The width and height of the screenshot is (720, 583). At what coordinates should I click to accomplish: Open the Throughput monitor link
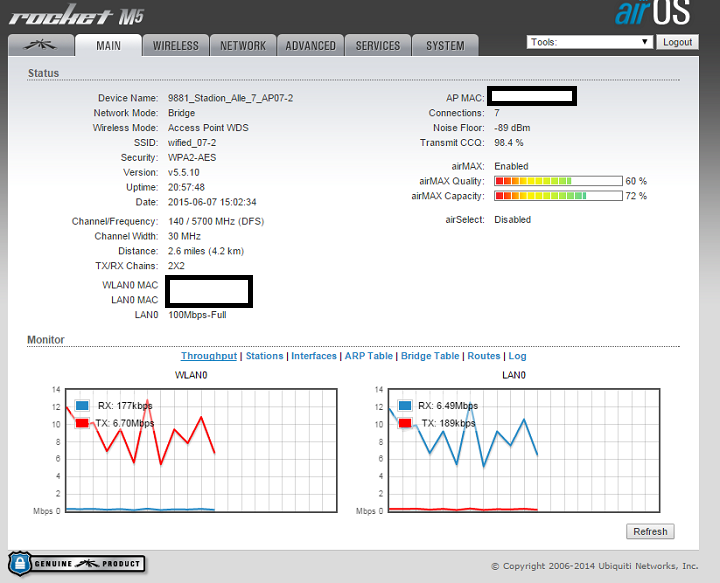tap(209, 356)
